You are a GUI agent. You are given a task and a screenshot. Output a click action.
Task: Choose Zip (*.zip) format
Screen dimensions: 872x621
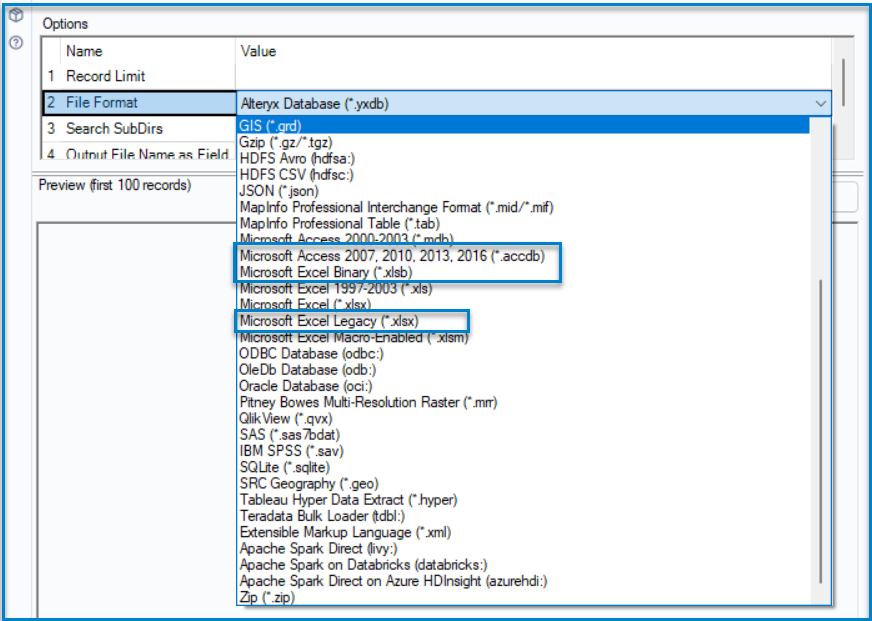pyautogui.click(x=267, y=597)
